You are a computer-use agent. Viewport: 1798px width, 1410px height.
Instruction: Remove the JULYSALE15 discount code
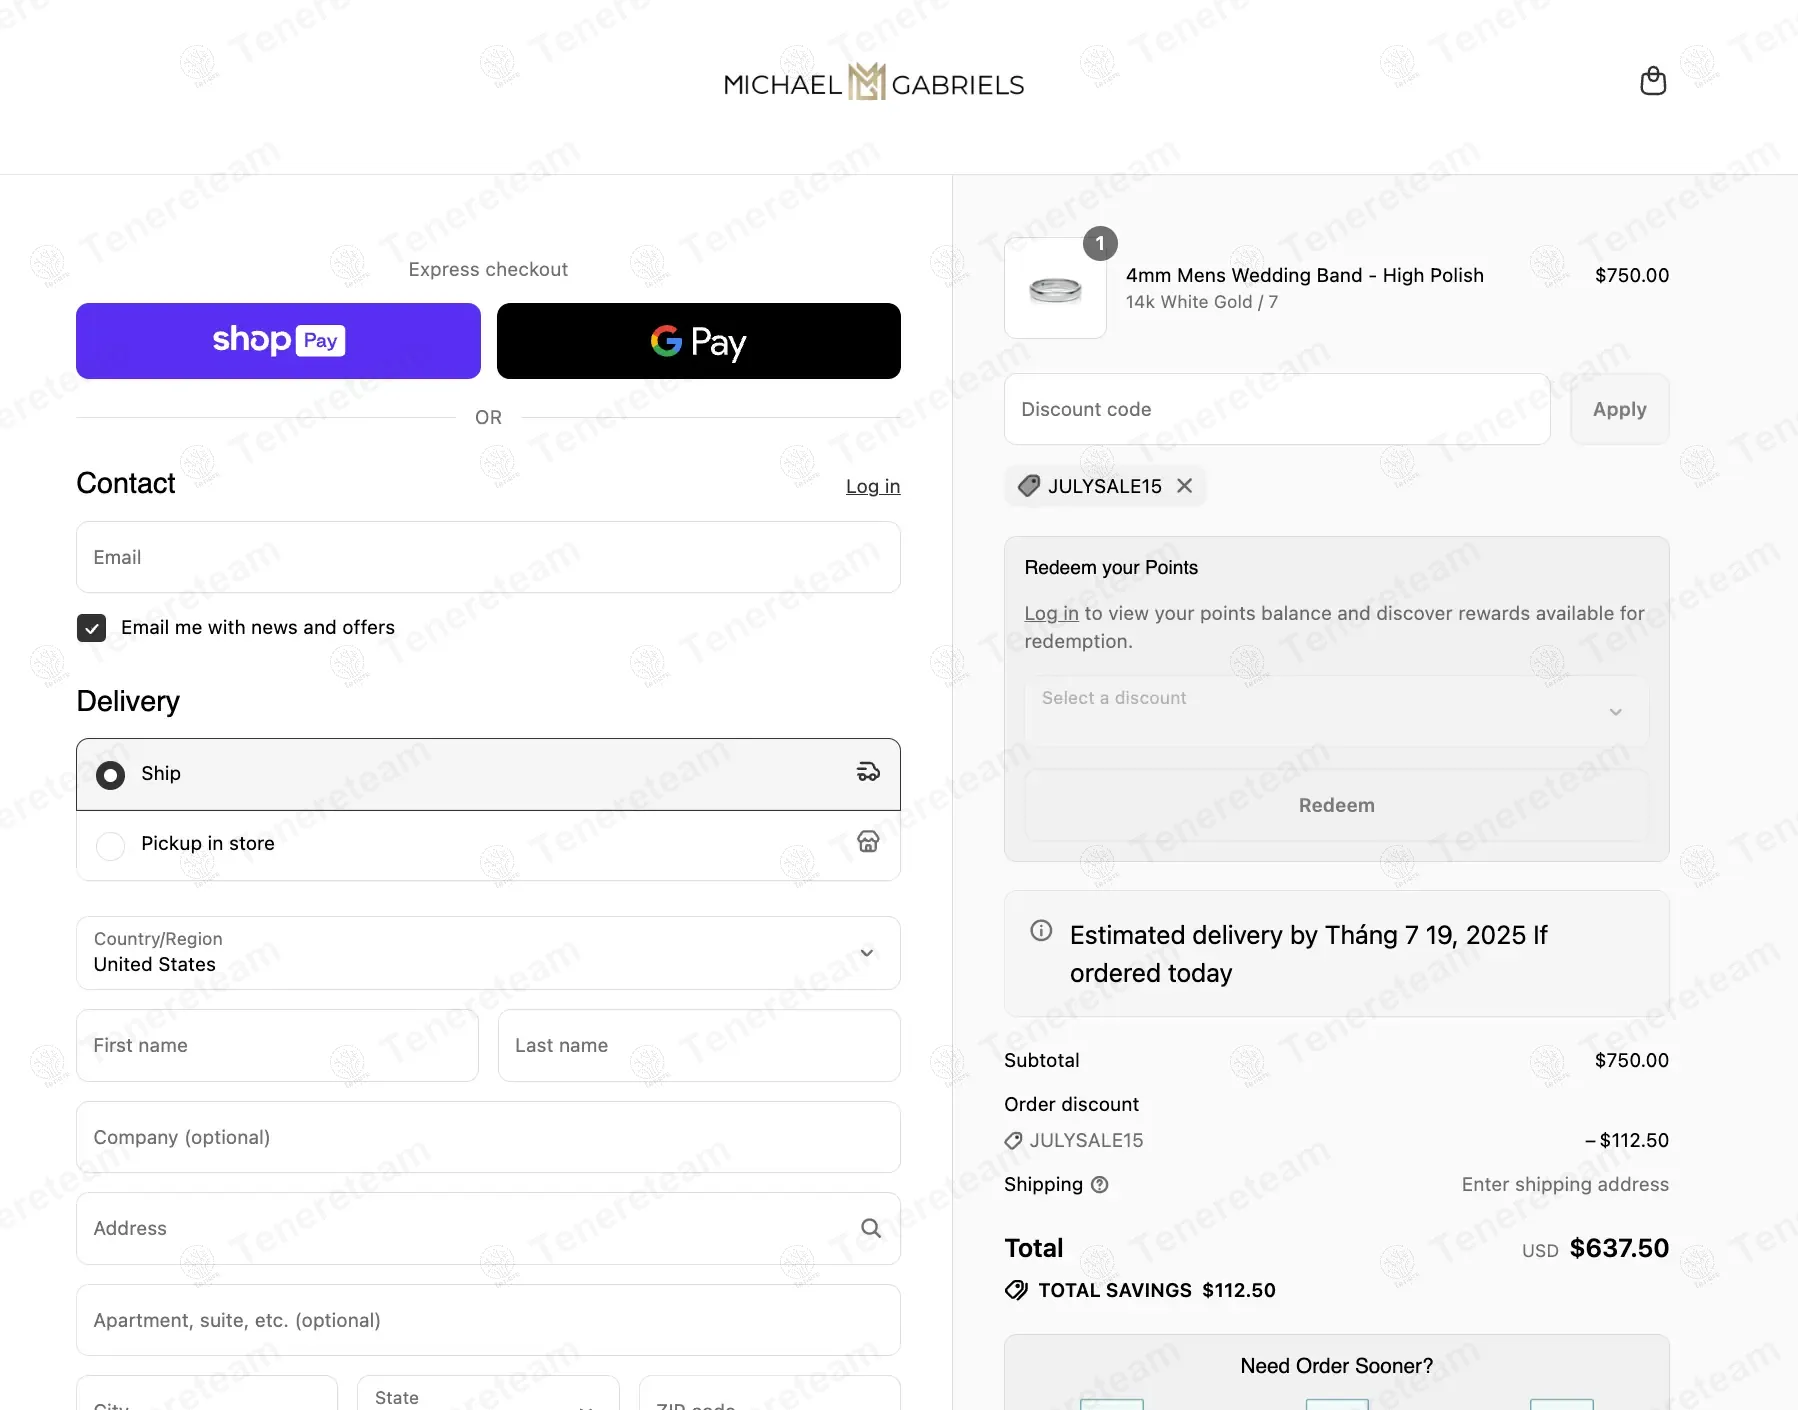(1185, 486)
